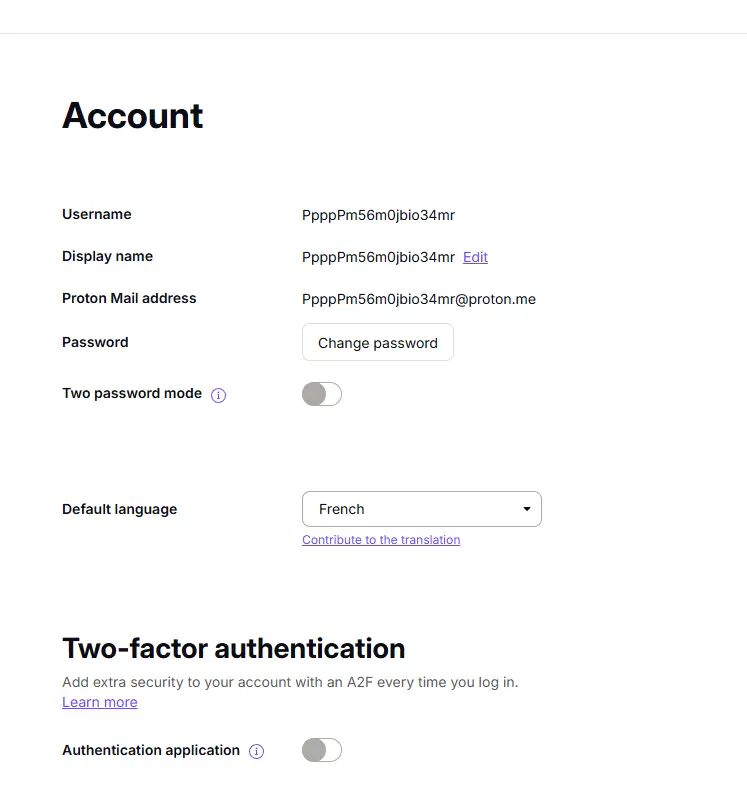Open the Default language dropdown showing French
Viewport: 747px width, 791px height.
coord(422,509)
